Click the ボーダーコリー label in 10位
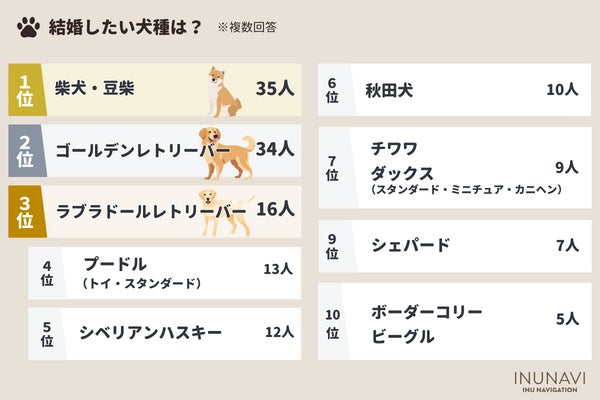This screenshot has width=600, height=400. coord(426,312)
